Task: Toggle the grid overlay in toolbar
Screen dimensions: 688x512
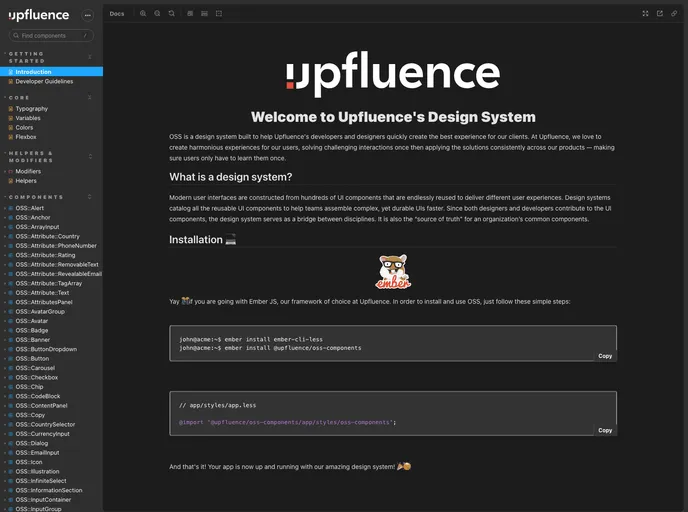Action: point(204,14)
